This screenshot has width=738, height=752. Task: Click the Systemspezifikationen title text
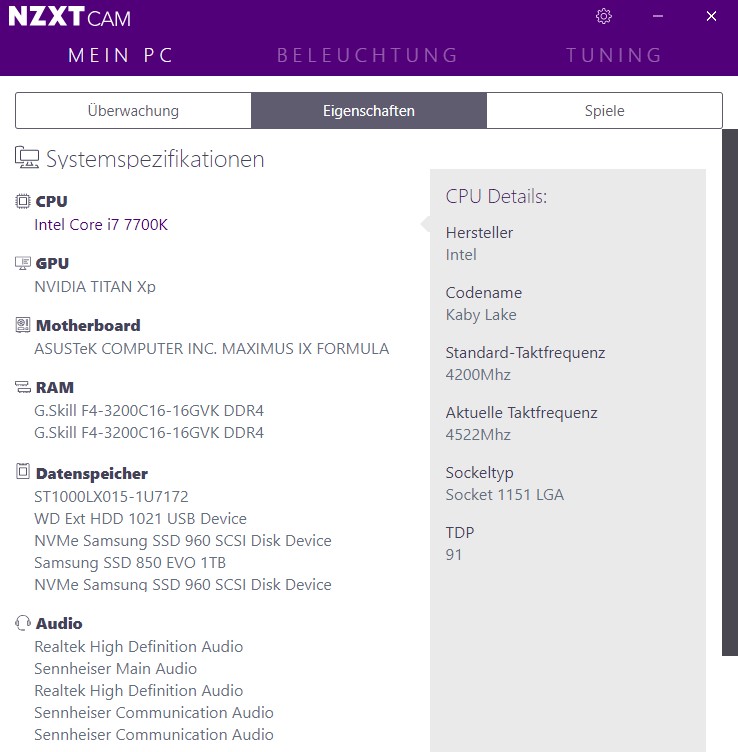pos(155,159)
